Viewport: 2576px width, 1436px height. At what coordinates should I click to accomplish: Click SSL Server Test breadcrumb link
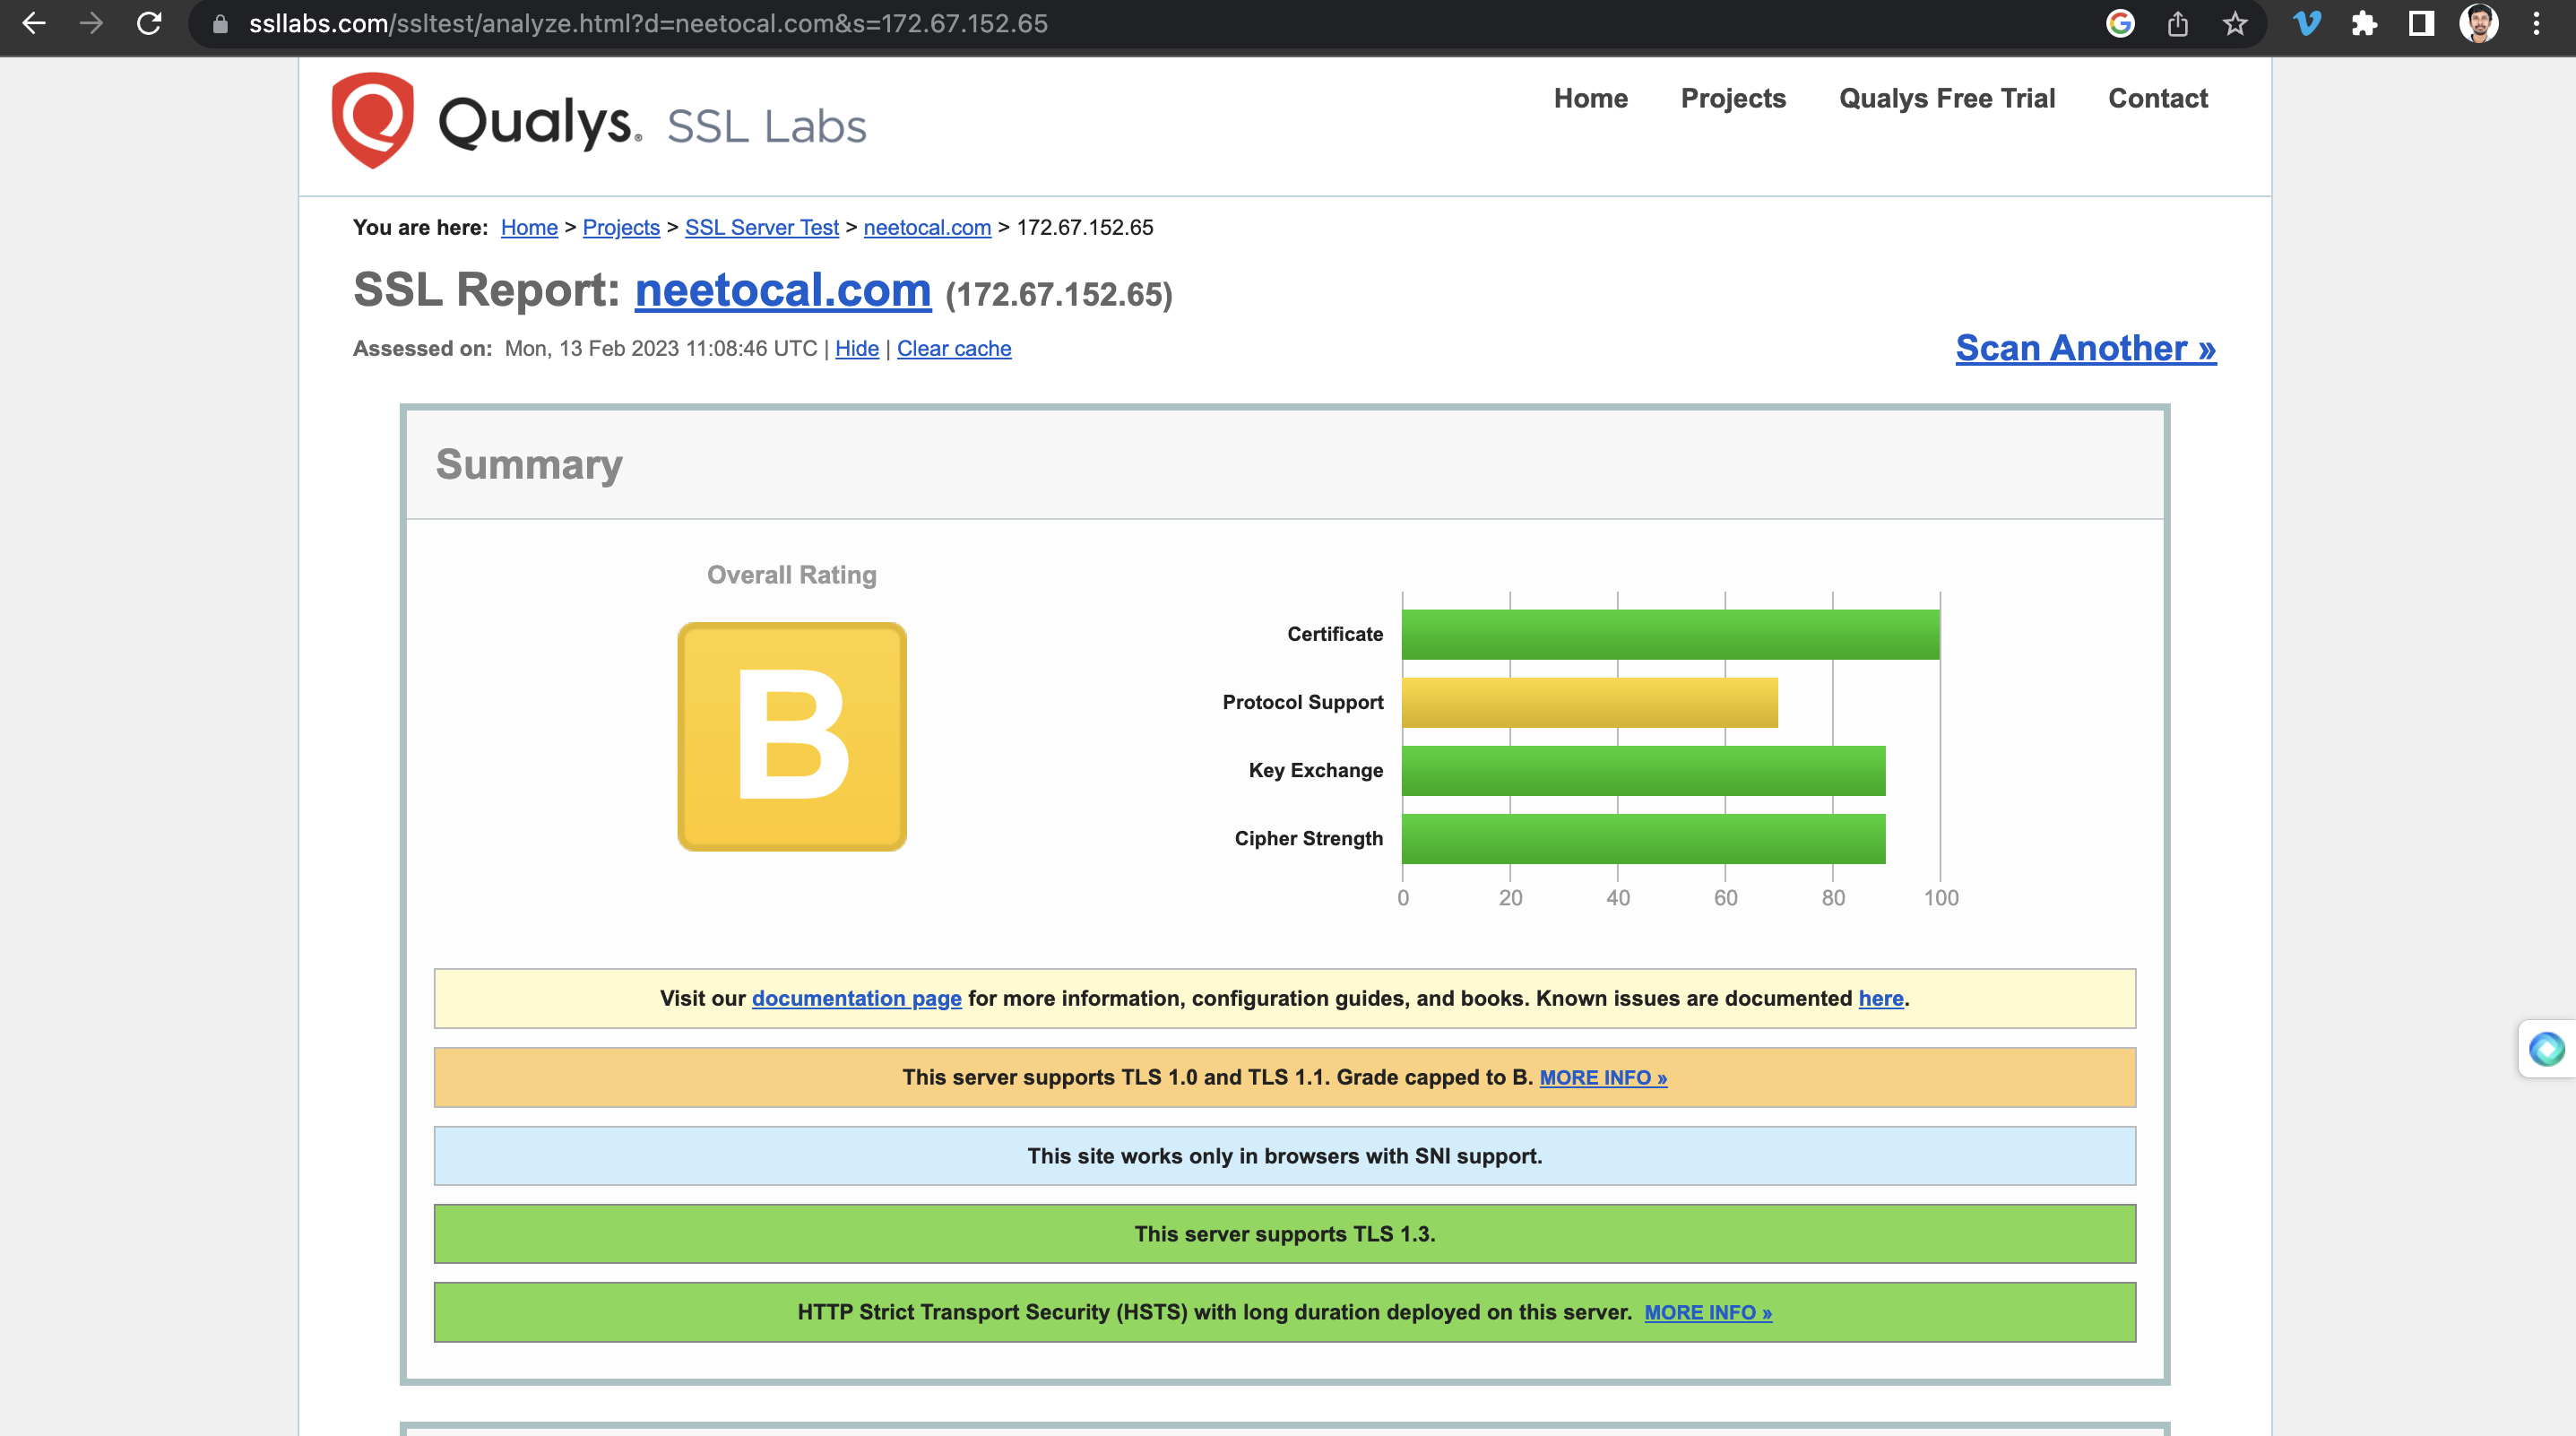761,227
